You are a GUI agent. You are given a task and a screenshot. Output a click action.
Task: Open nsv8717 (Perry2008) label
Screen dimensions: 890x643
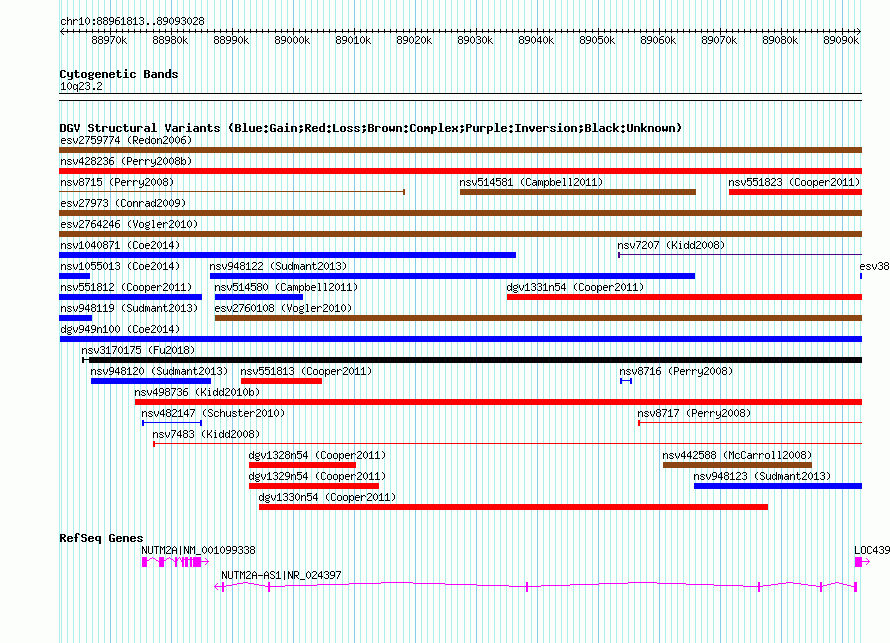(694, 413)
